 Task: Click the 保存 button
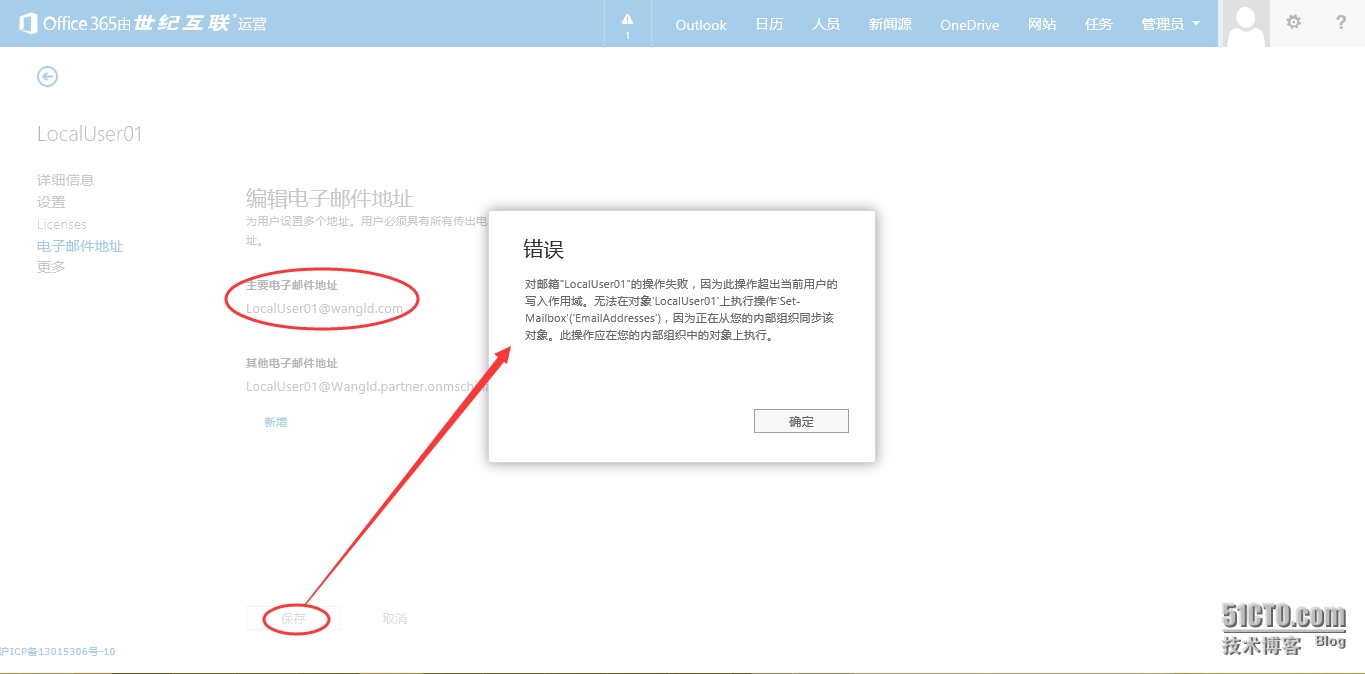(293, 619)
